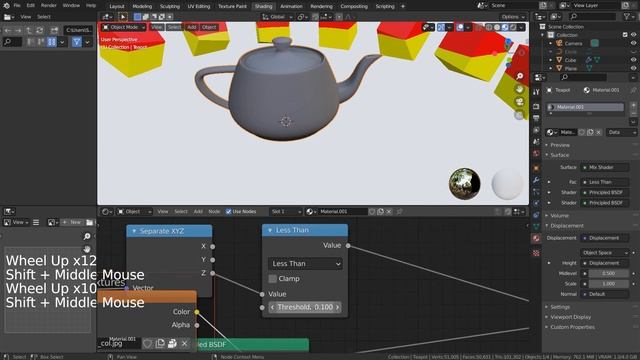Toggle the Collection exclude checkbox
This screenshot has width=640, height=360.
[625, 35]
